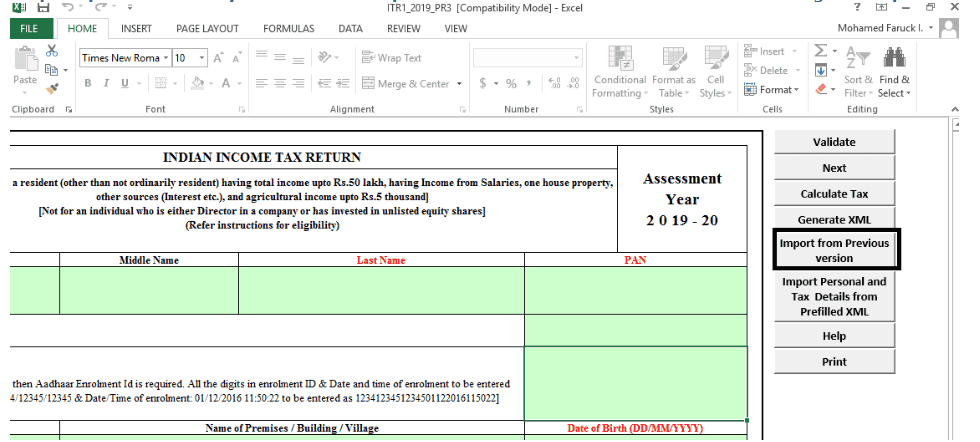
Task: Select the Format Painter brush icon
Action: point(52,88)
